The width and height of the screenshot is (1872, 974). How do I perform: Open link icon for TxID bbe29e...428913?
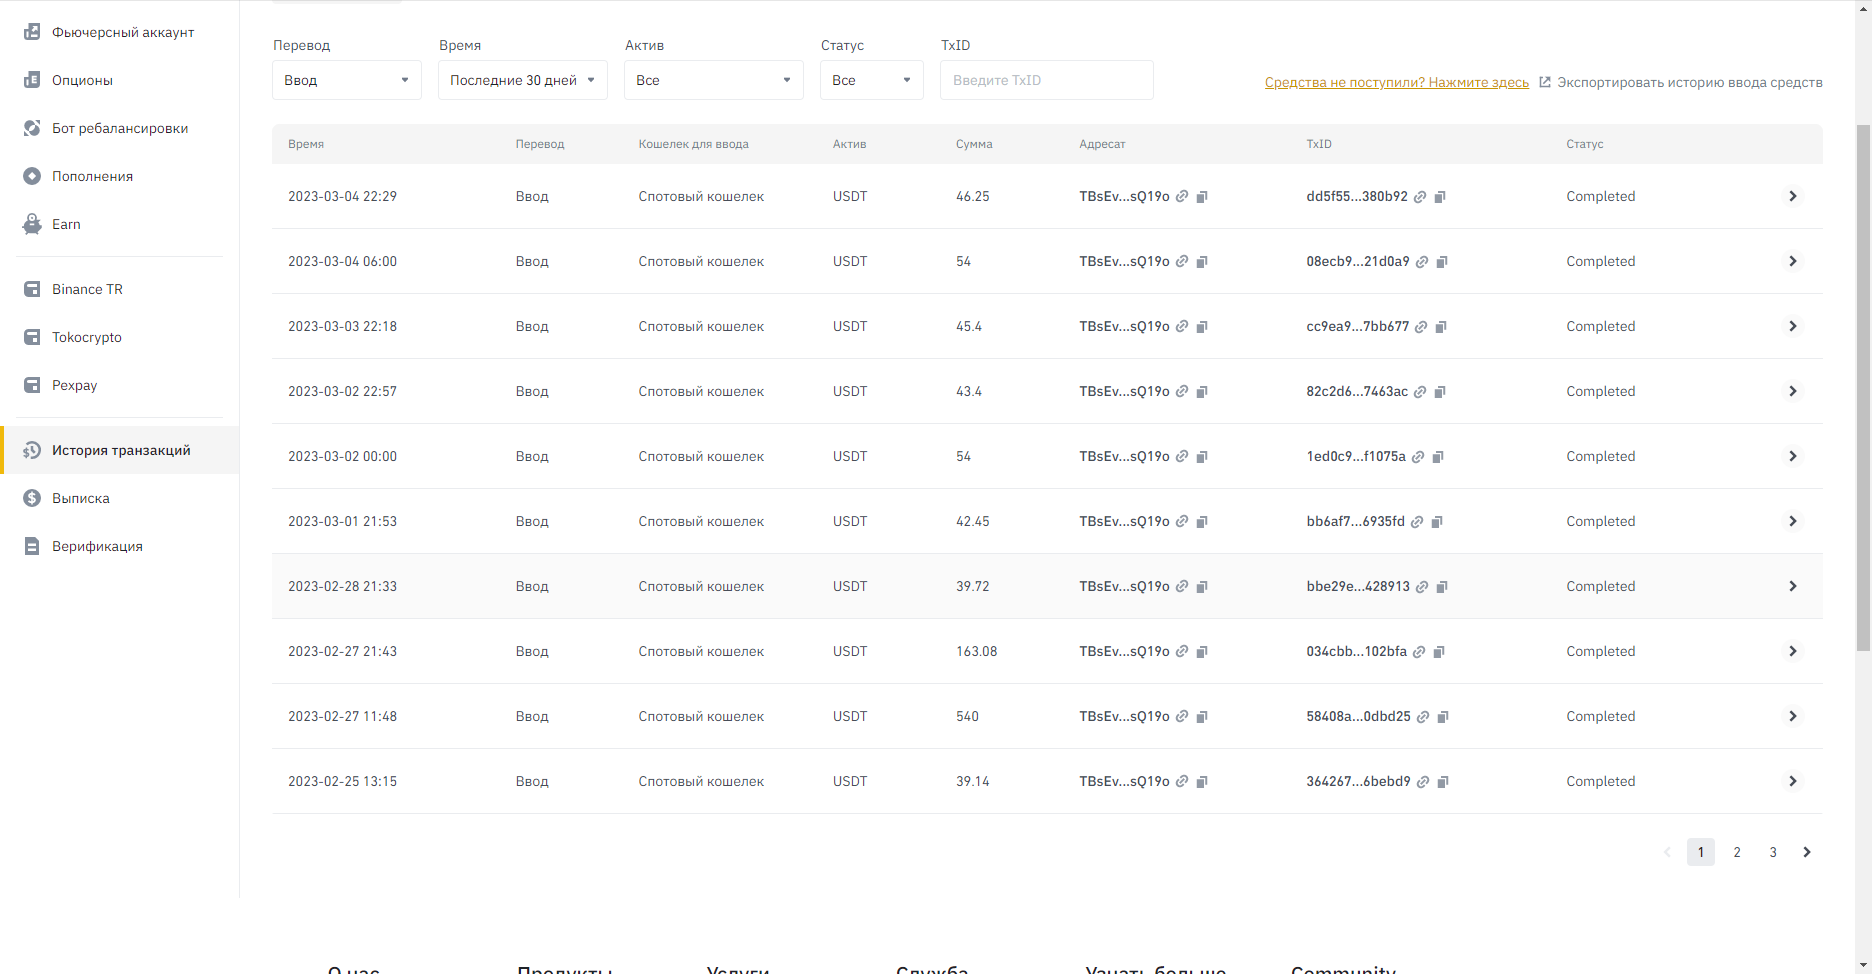pyautogui.click(x=1422, y=587)
